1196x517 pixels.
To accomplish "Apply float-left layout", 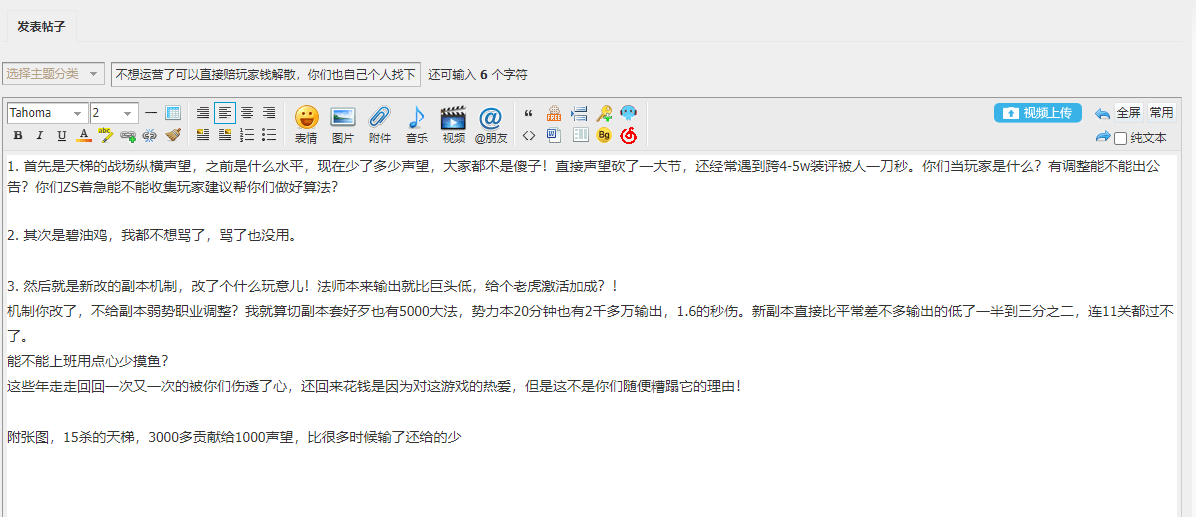I will 203,136.
